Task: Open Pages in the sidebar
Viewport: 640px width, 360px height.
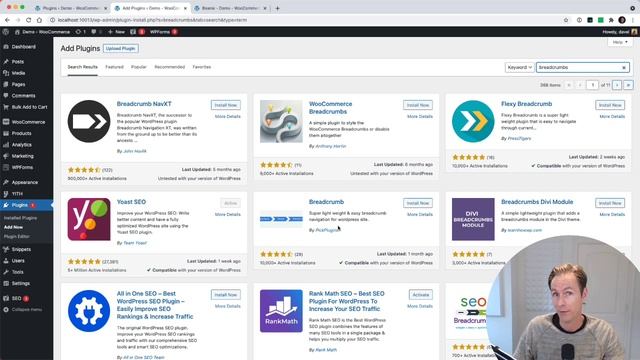Action: [x=18, y=84]
